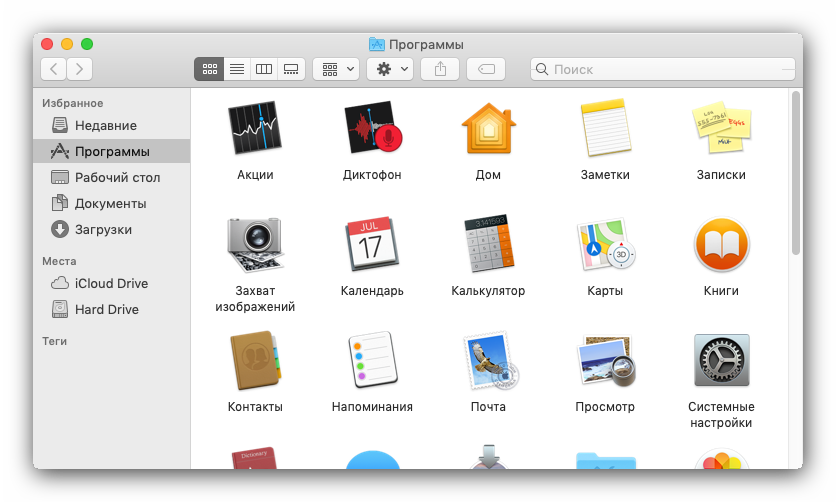This screenshot has height=502, width=836.
Task: Click the Калькулятор label text
Action: 488,291
